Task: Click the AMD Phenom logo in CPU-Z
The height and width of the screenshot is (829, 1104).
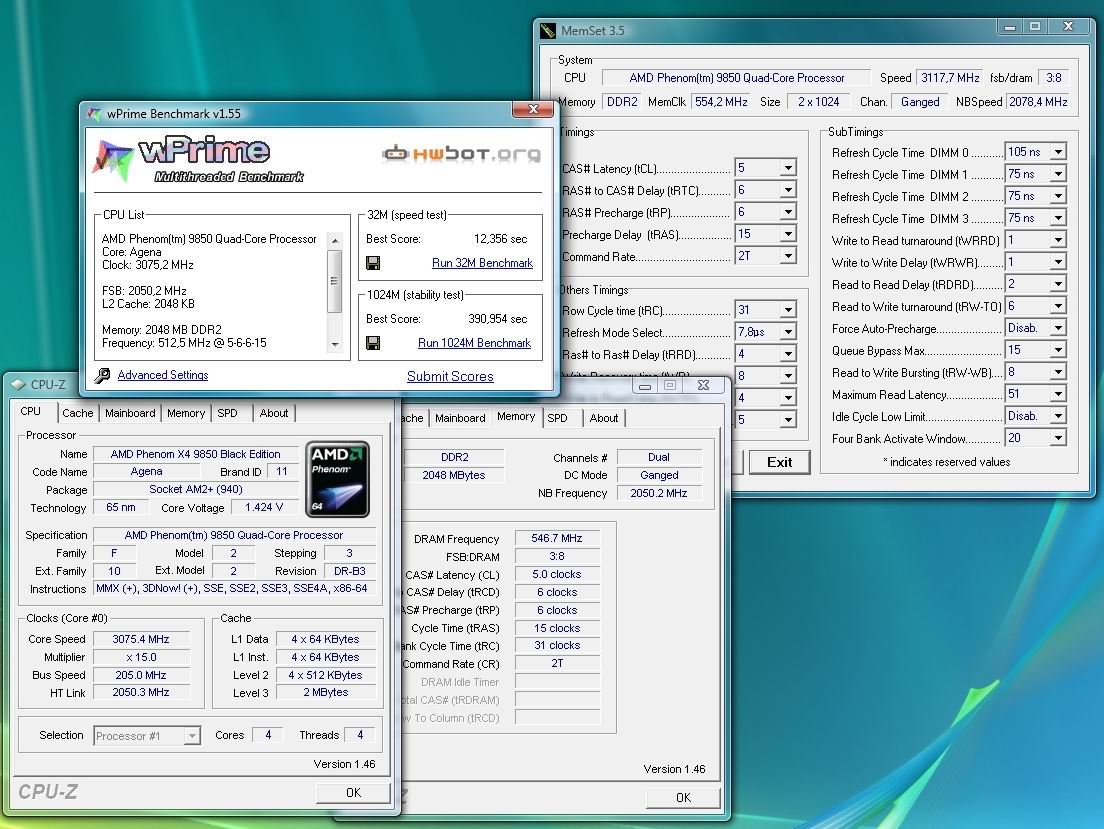Action: [337, 479]
